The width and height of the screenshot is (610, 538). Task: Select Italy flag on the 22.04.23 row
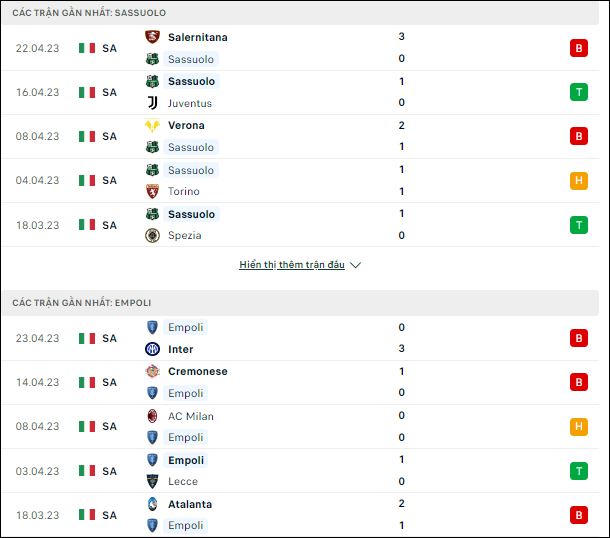[87, 48]
